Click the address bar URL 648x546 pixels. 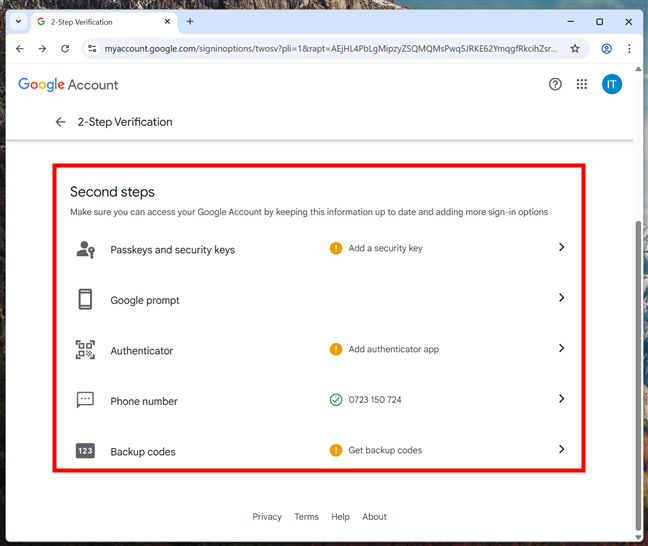(x=331, y=49)
